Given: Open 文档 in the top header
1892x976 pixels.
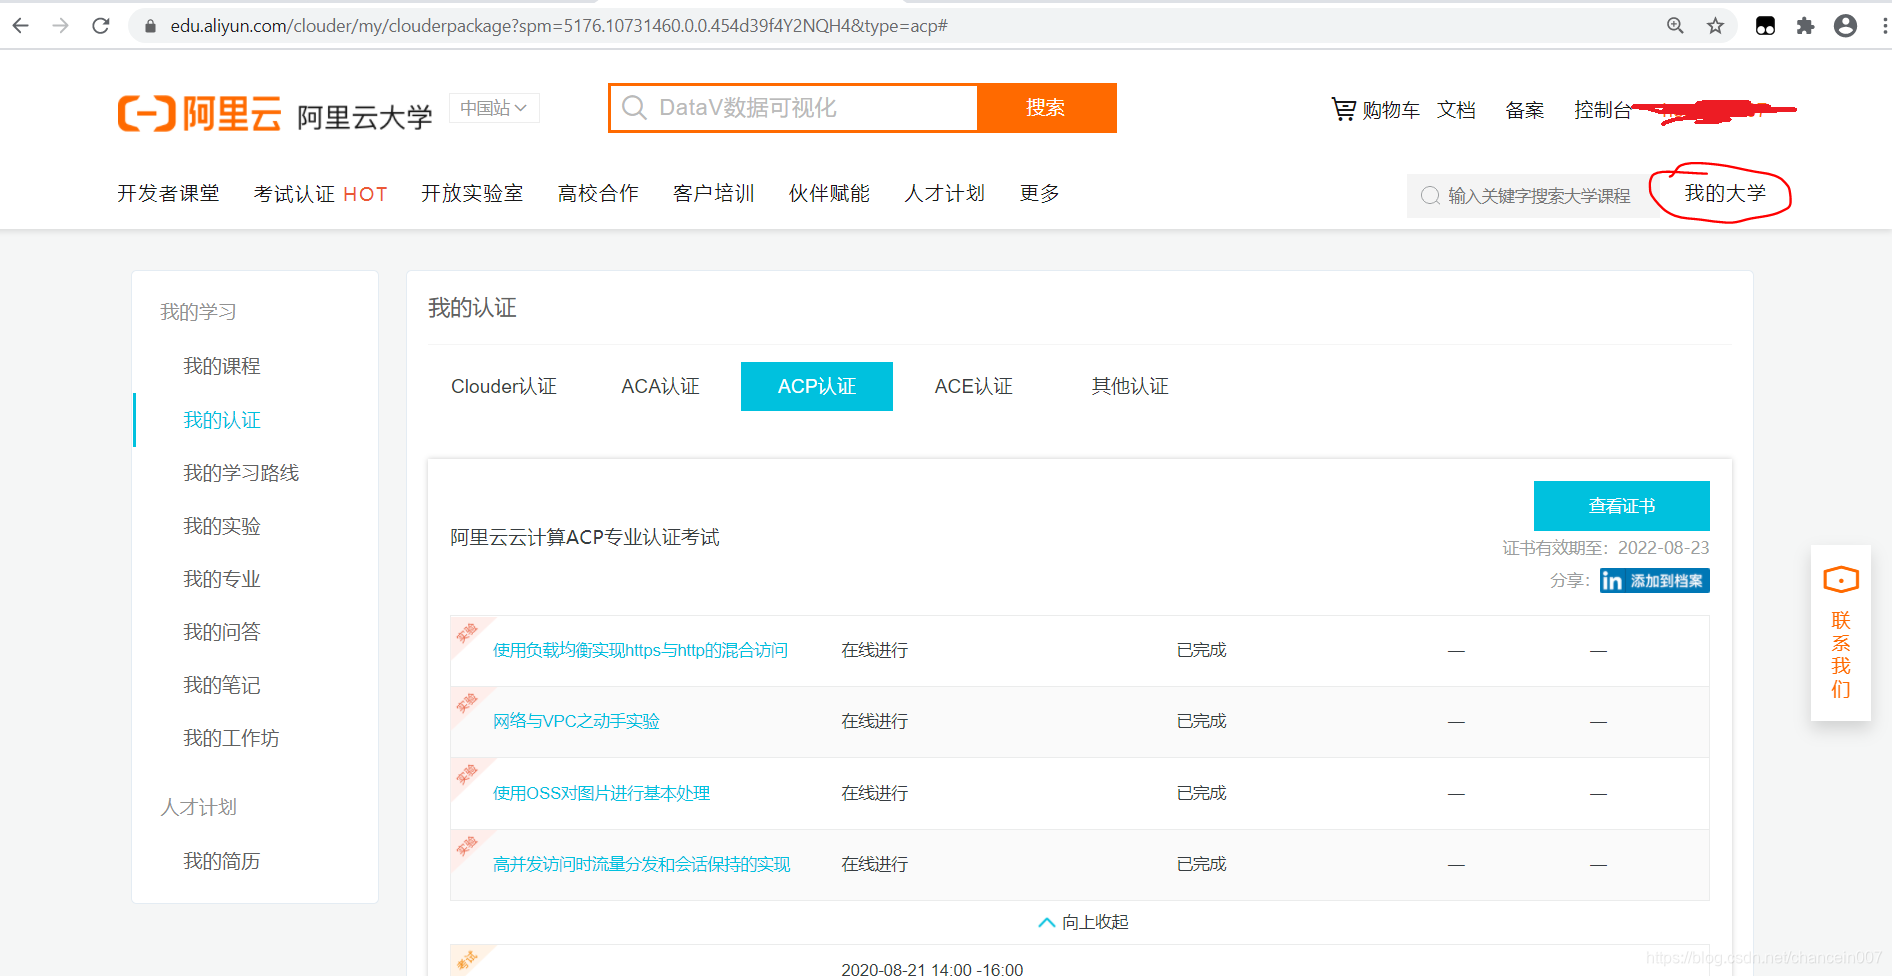Looking at the screenshot, I should (x=1456, y=110).
